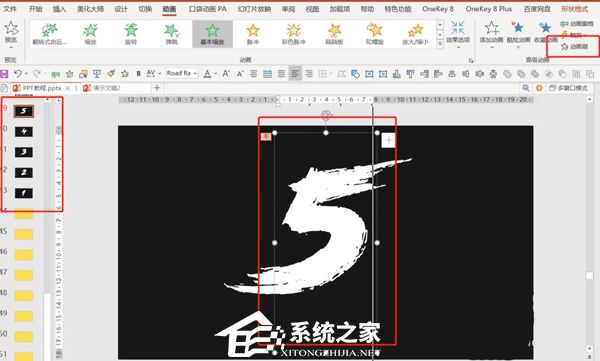Open the OneKey 8 tab
The width and height of the screenshot is (600, 361).
(438, 8)
